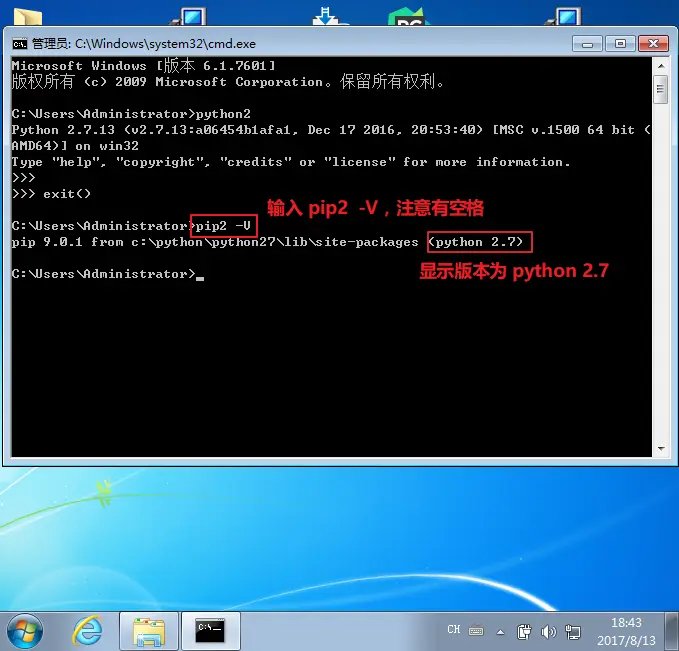Open the Windows Start menu

(24, 631)
